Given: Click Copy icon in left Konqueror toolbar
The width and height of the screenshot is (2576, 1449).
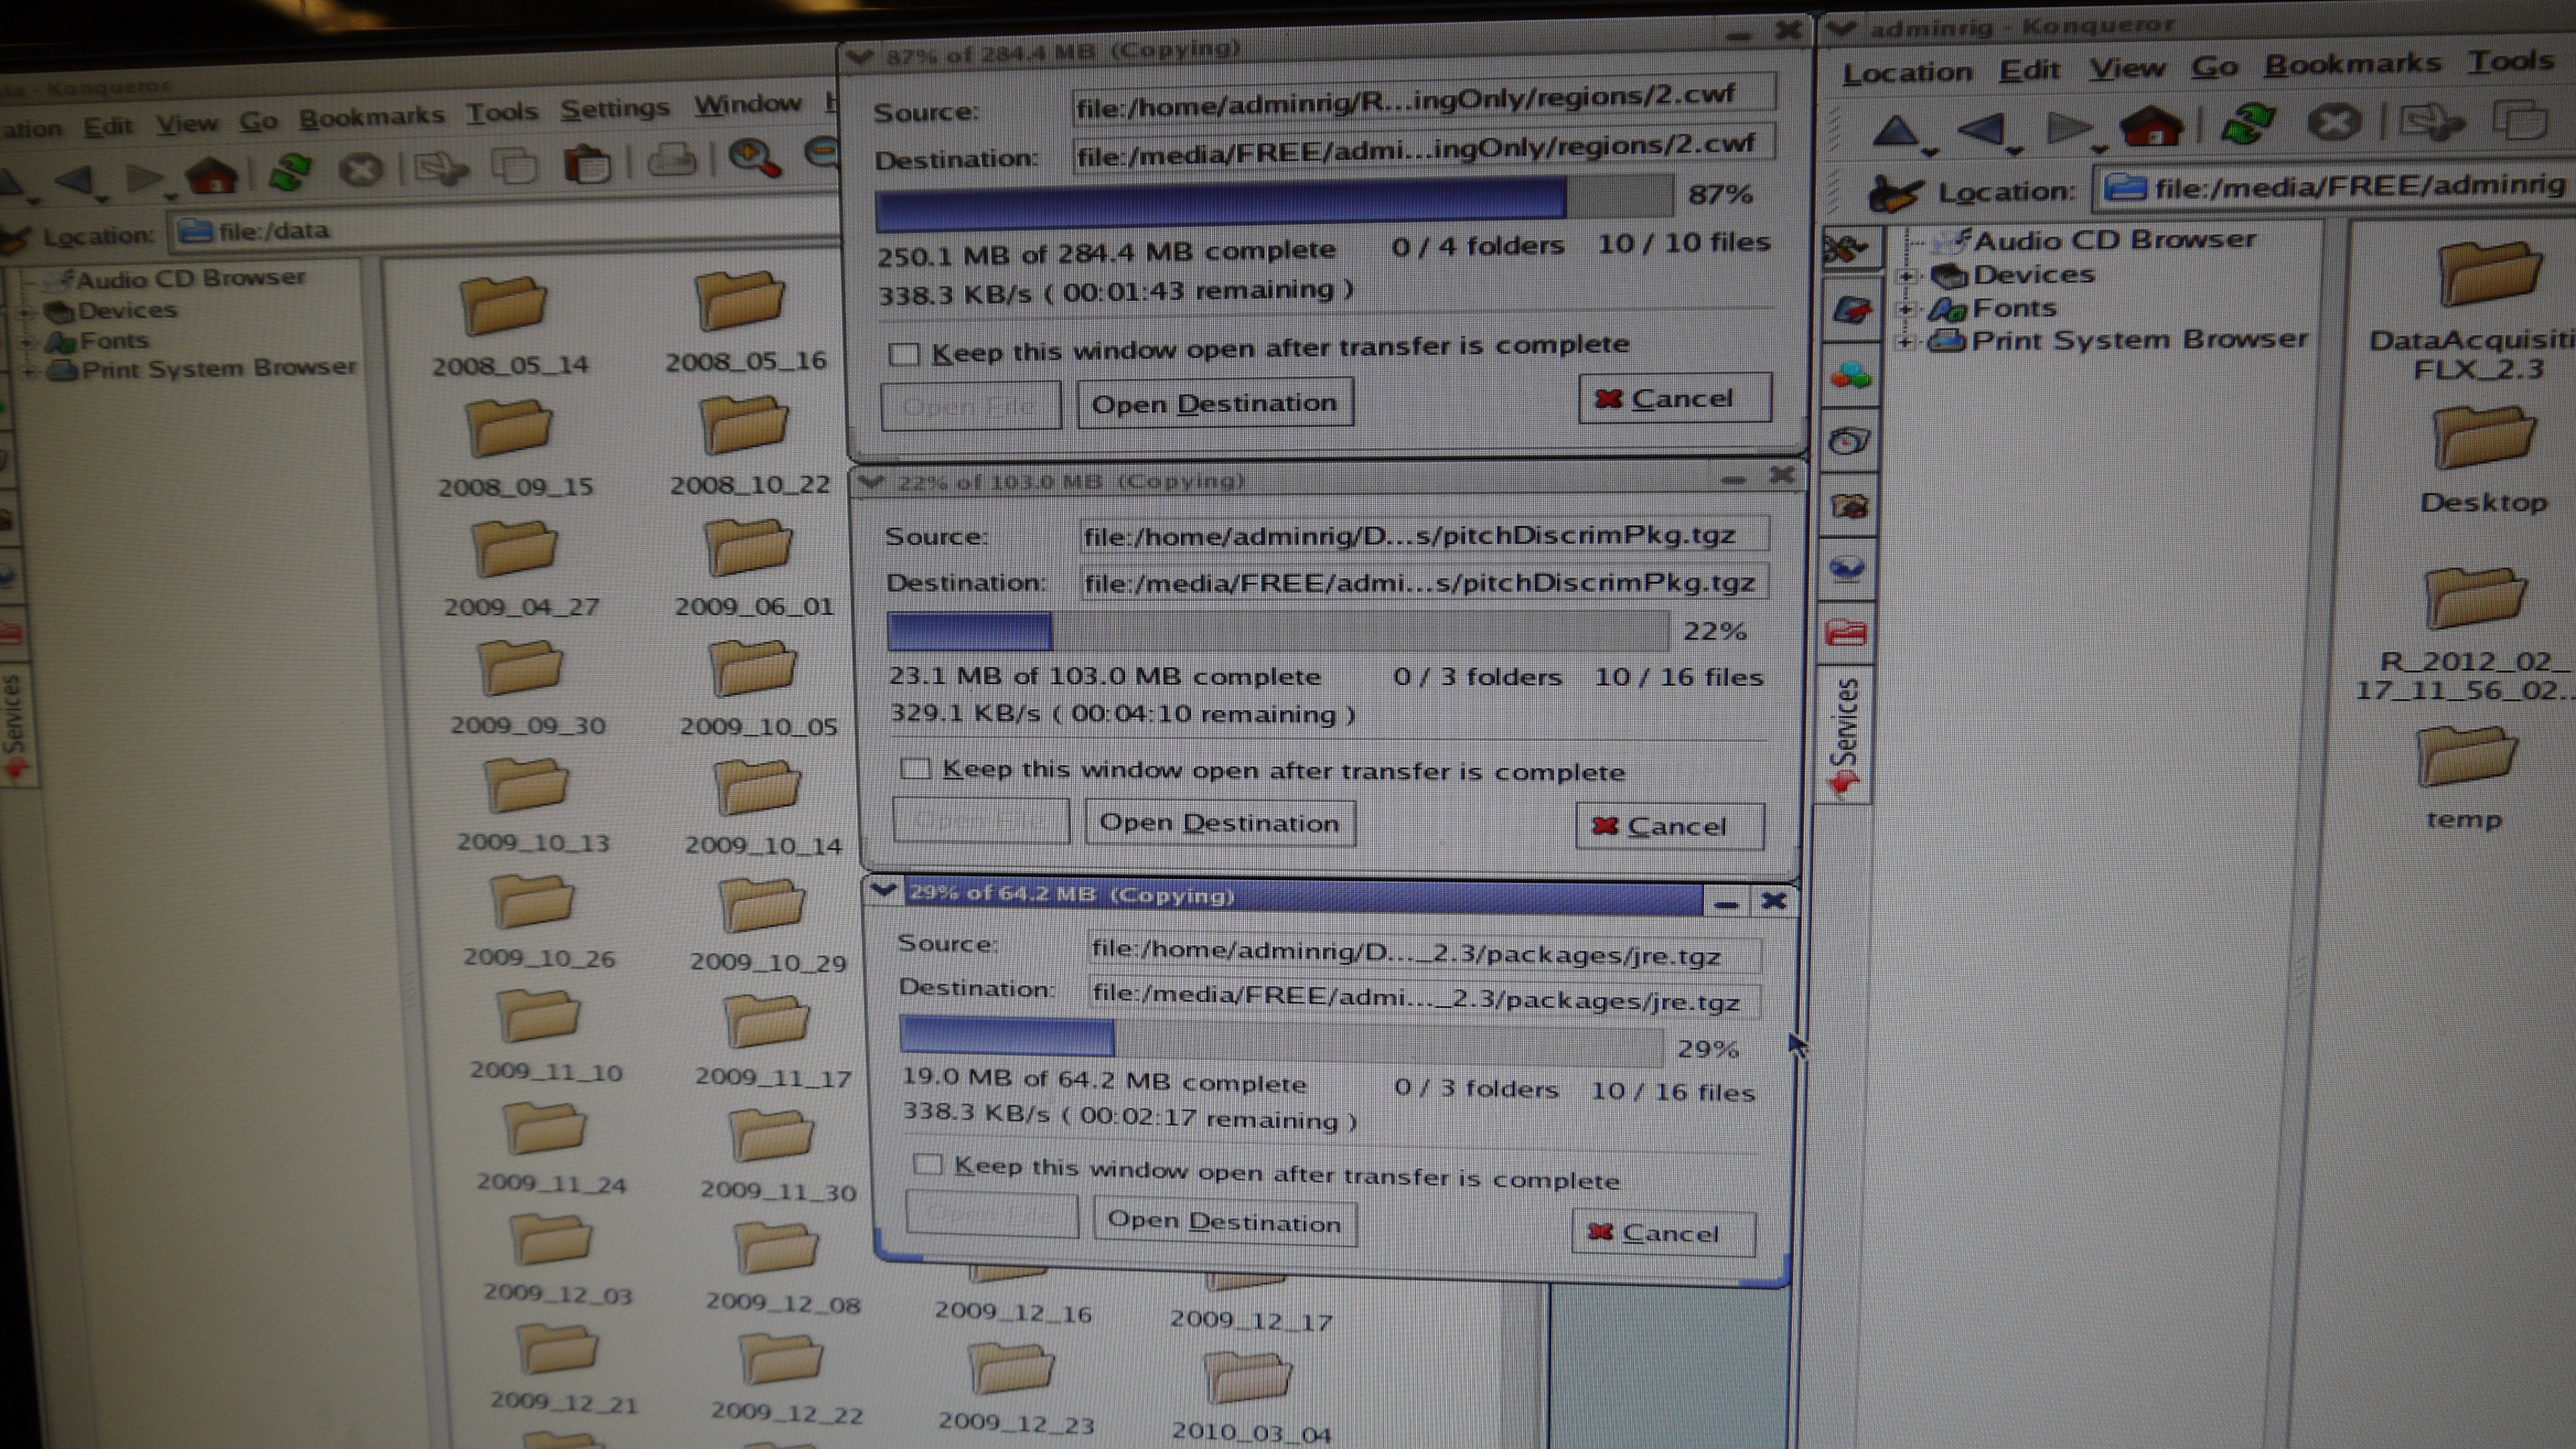Looking at the screenshot, I should click(514, 164).
